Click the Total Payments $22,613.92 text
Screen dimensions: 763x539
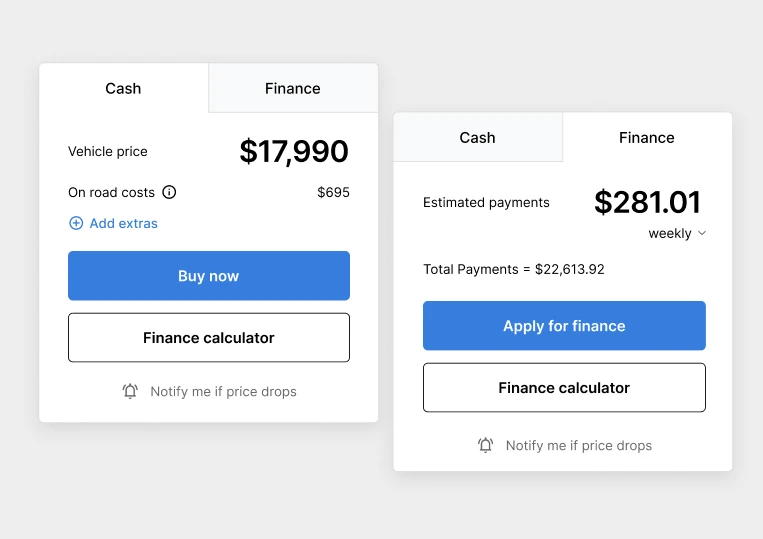pyautogui.click(x=514, y=269)
